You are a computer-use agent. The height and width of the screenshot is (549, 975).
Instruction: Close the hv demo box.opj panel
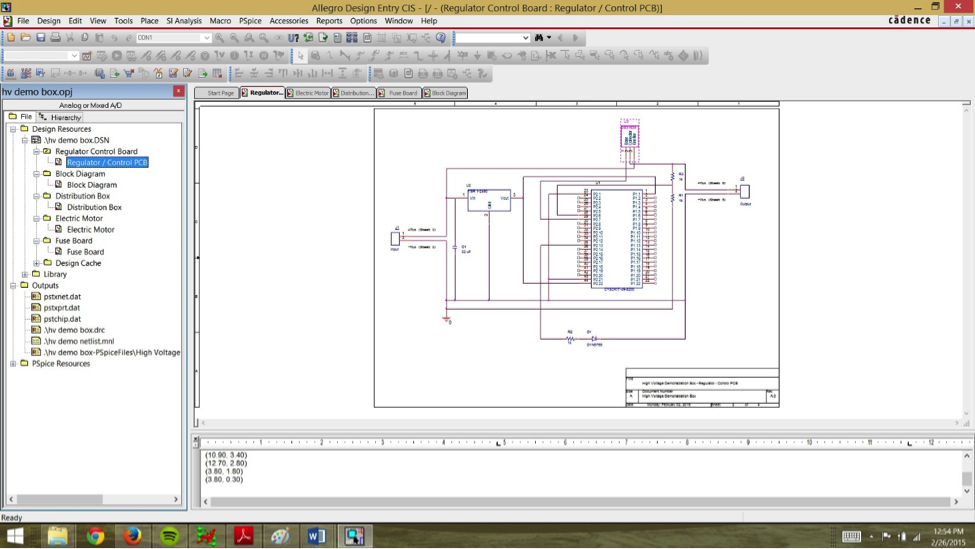coord(178,91)
